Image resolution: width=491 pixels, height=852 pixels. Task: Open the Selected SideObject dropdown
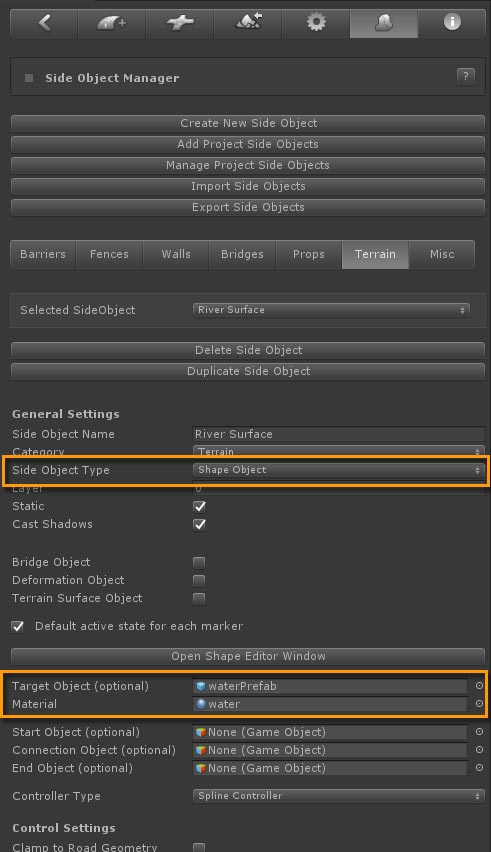(x=331, y=310)
